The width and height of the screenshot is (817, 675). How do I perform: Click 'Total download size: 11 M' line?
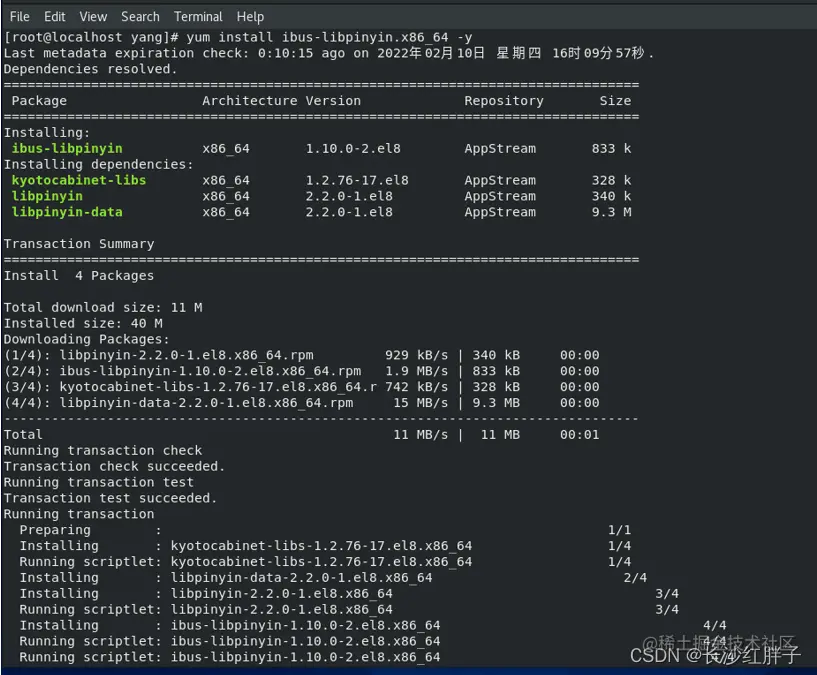coord(103,308)
